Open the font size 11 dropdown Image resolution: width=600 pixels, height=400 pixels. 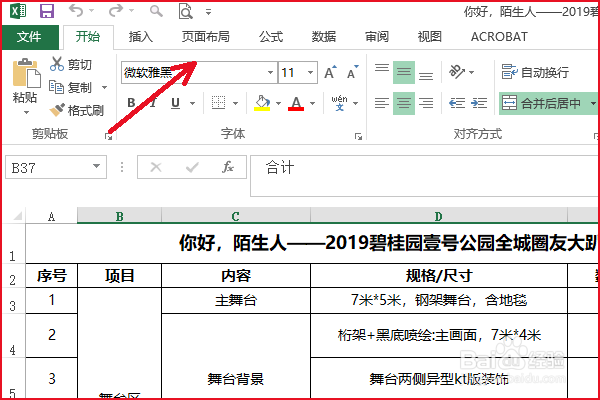point(310,72)
